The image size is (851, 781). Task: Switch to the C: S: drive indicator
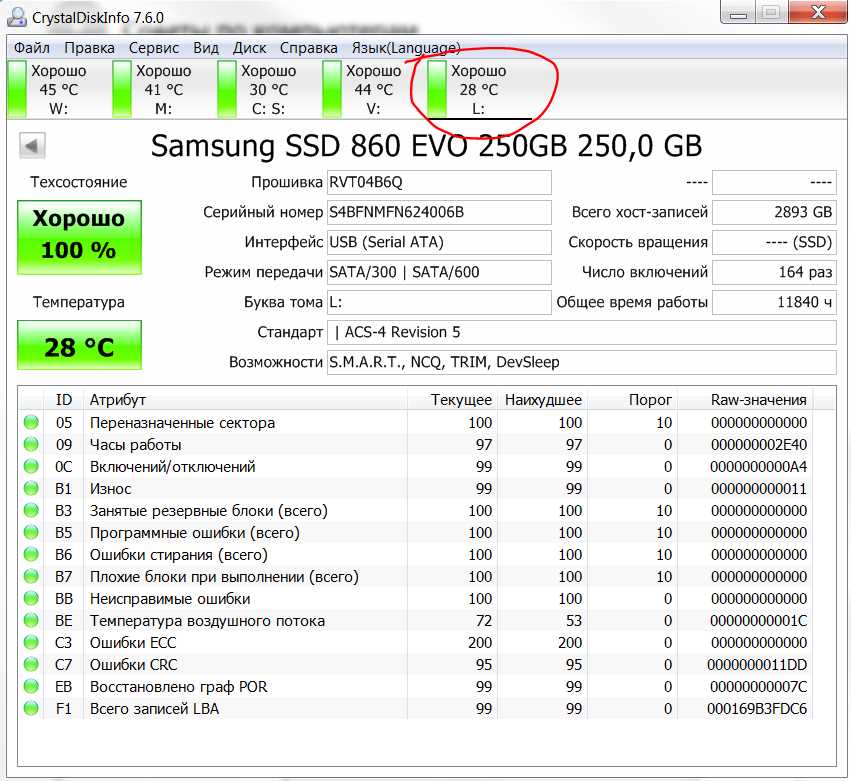click(258, 90)
